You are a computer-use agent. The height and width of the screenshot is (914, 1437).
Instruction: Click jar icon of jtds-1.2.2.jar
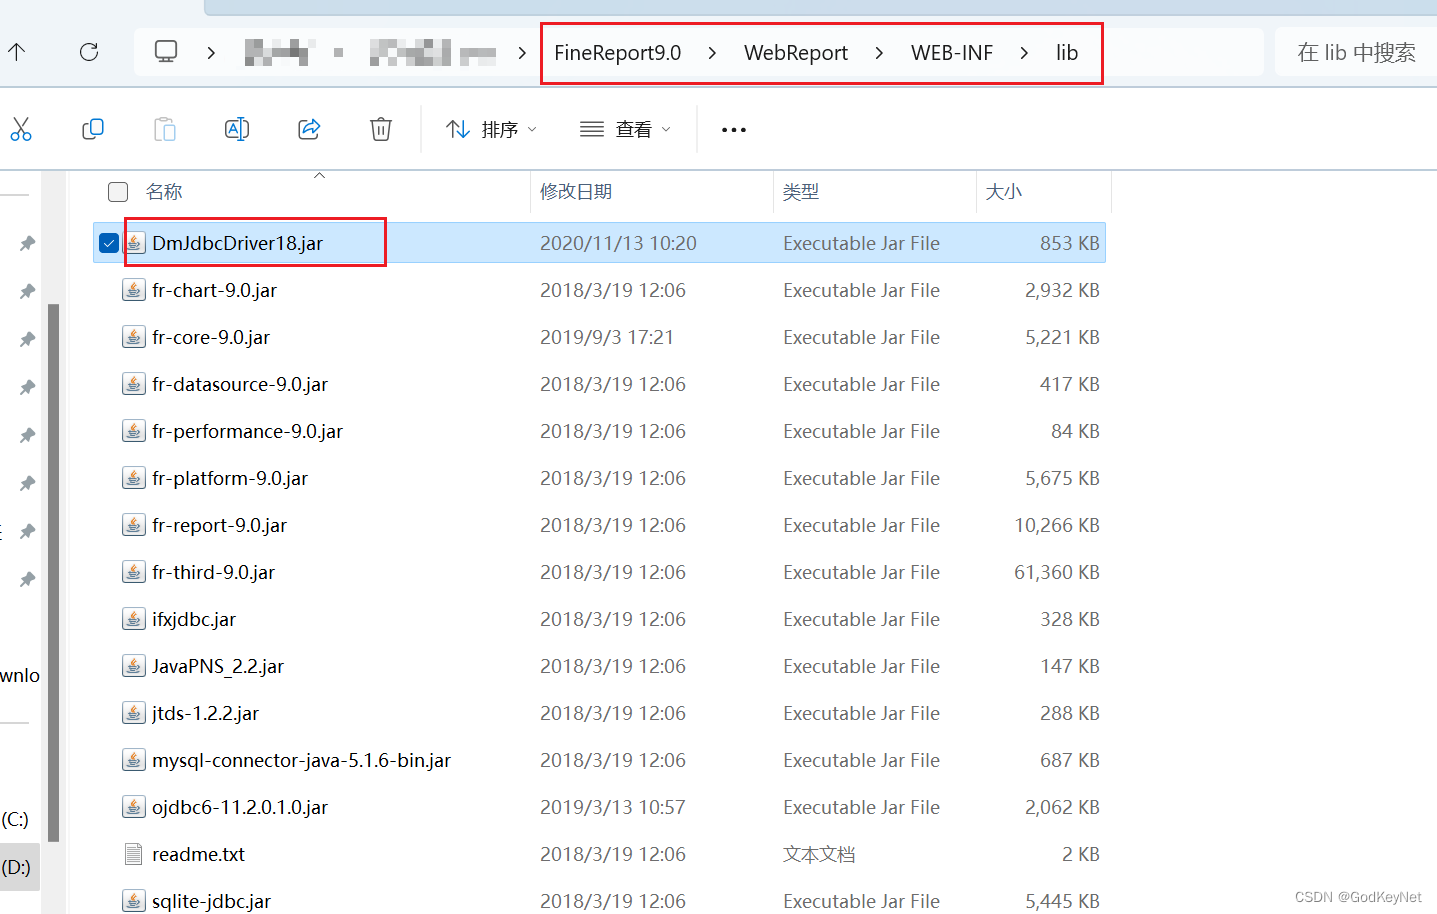pyautogui.click(x=133, y=713)
